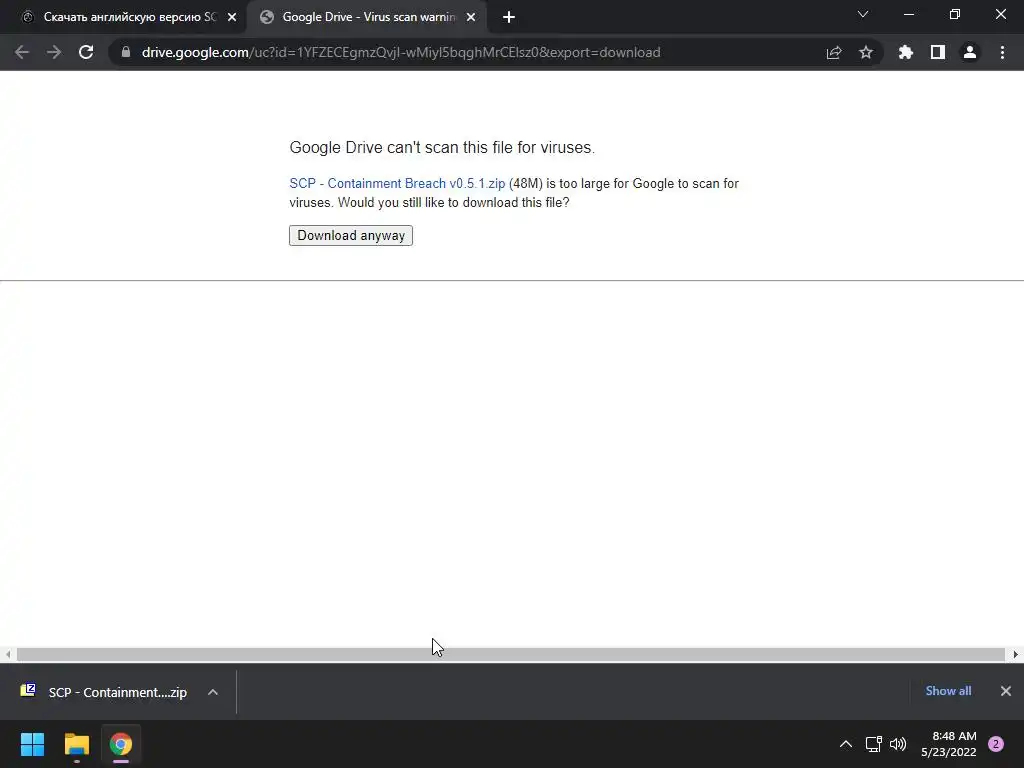Open the clock showing 8:48 AM
This screenshot has height=768, width=1024.
click(x=949, y=744)
